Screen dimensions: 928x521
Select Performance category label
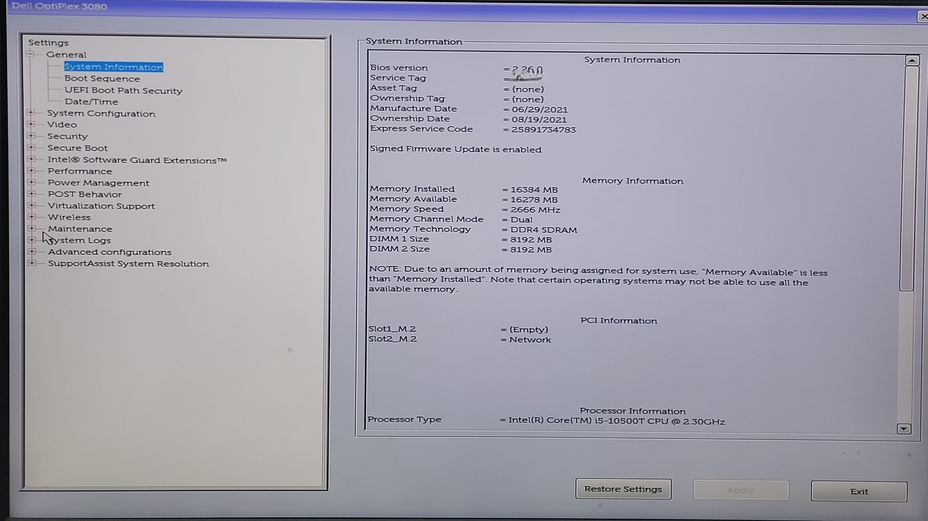(x=80, y=171)
